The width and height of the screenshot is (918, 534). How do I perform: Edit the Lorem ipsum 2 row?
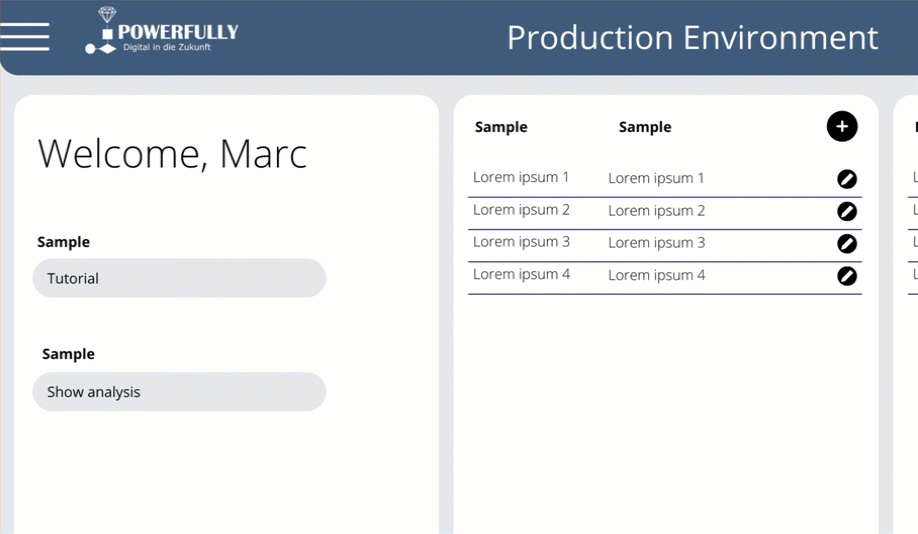pyautogui.click(x=847, y=211)
